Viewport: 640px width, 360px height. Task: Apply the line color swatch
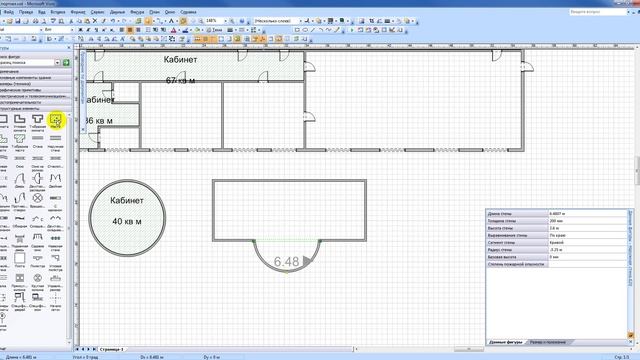pyautogui.click(x=185, y=30)
